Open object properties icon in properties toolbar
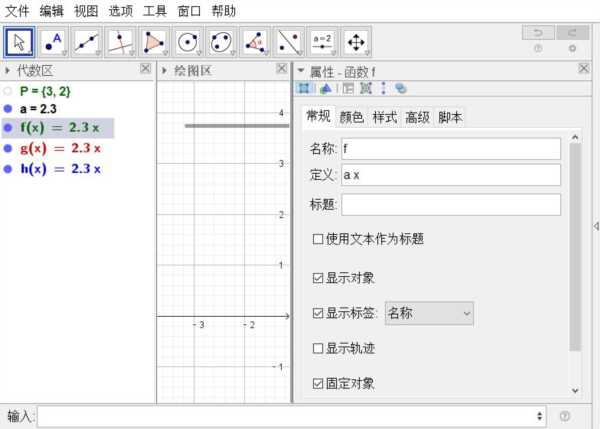The height and width of the screenshot is (429, 600). 304,88
